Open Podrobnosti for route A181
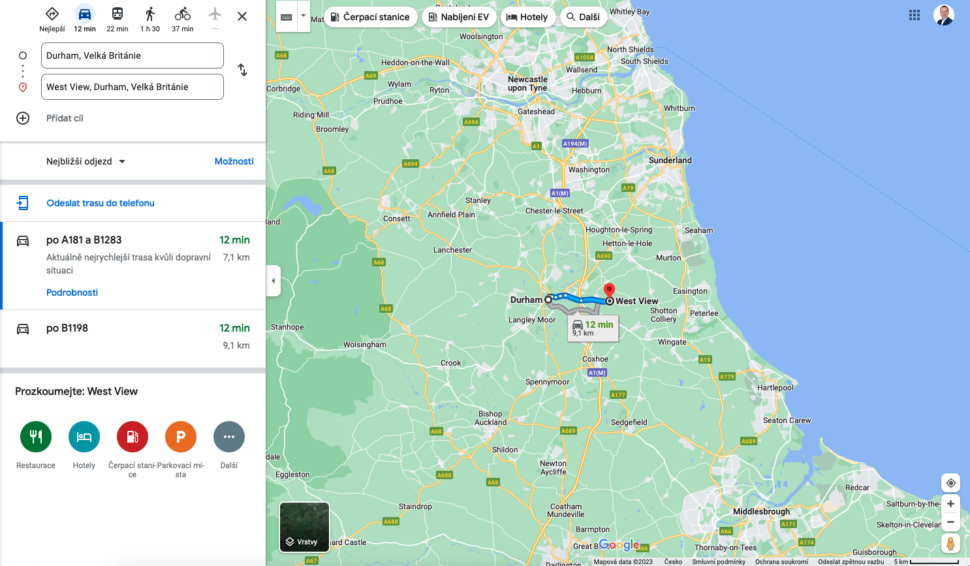This screenshot has height=566, width=970. coord(72,293)
